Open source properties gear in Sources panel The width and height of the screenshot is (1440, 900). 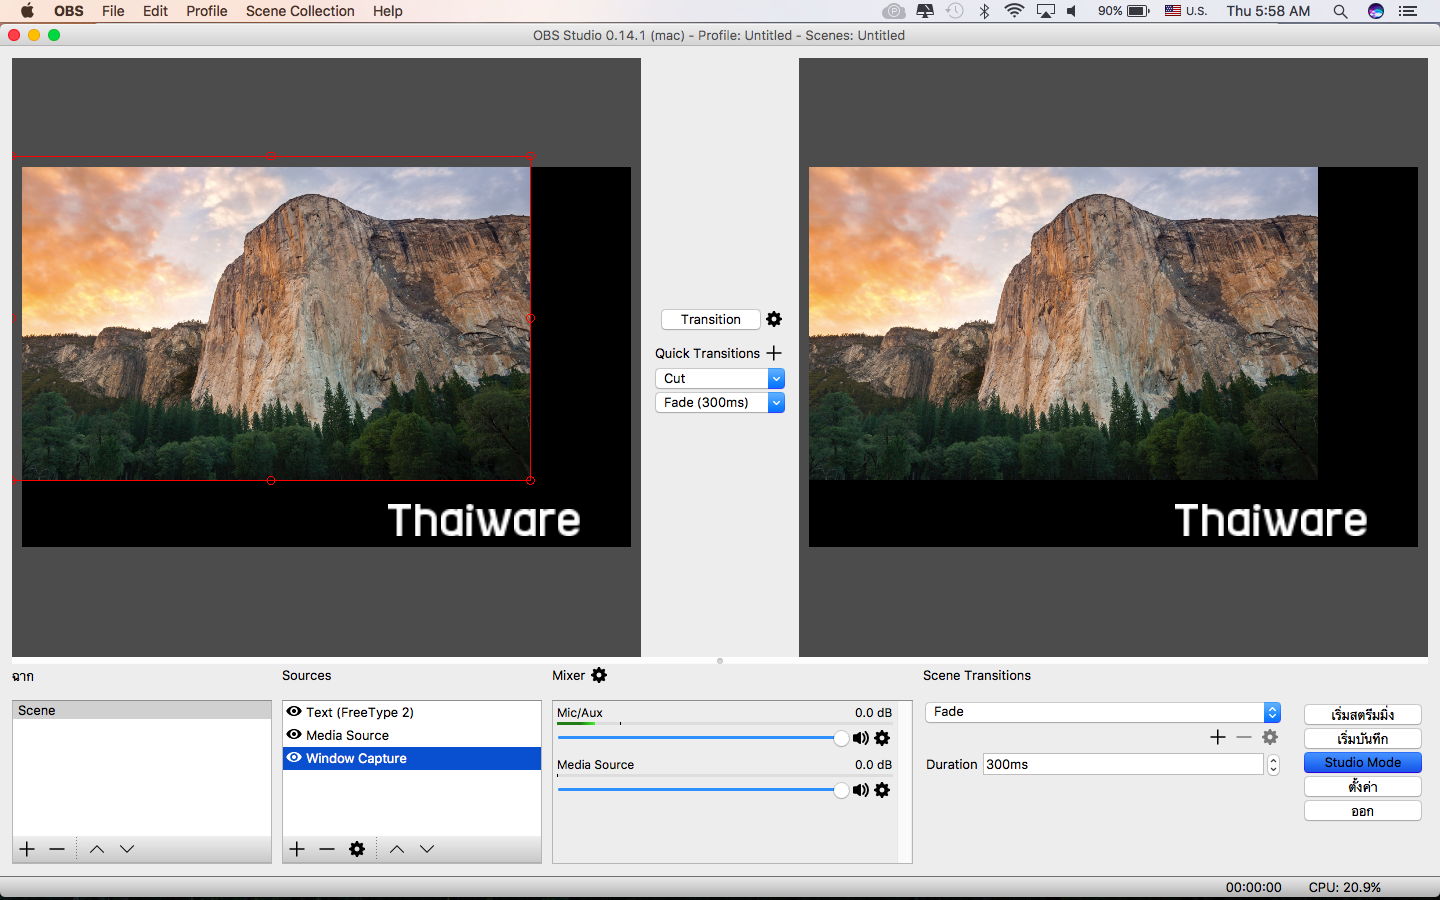pos(357,849)
